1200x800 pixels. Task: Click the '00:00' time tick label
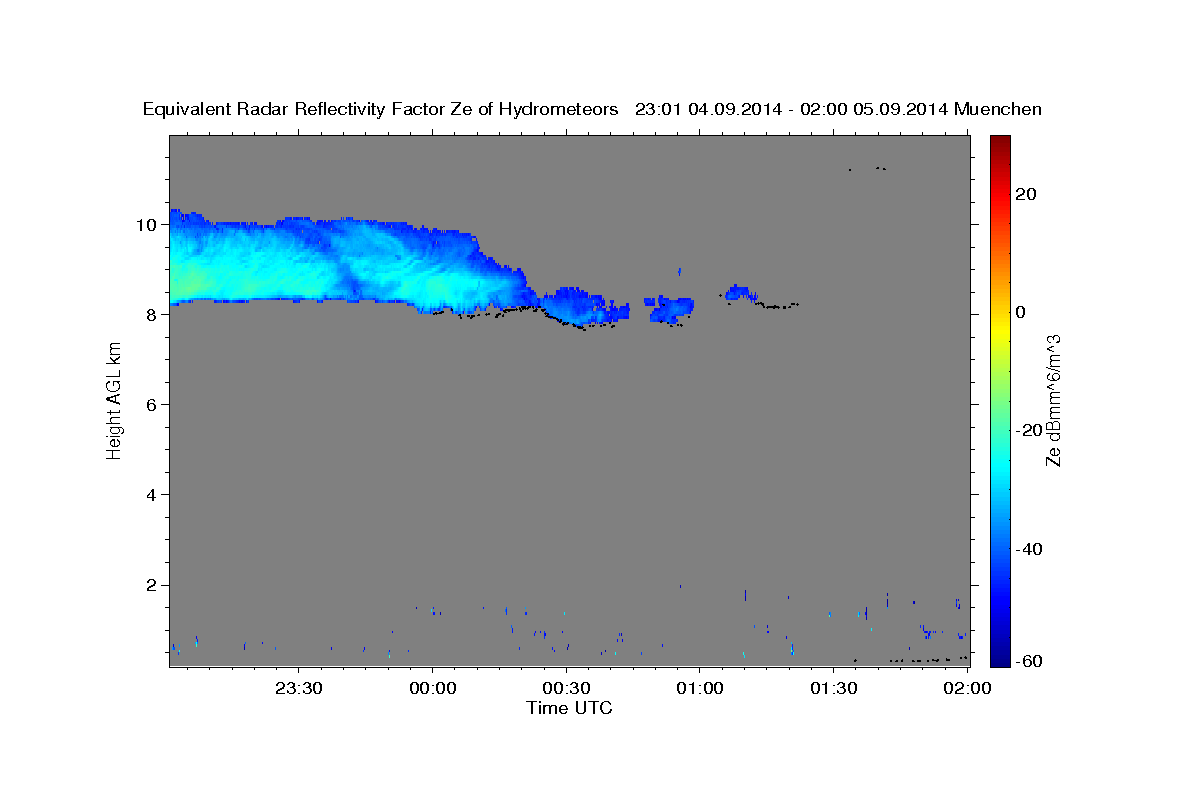[433, 688]
